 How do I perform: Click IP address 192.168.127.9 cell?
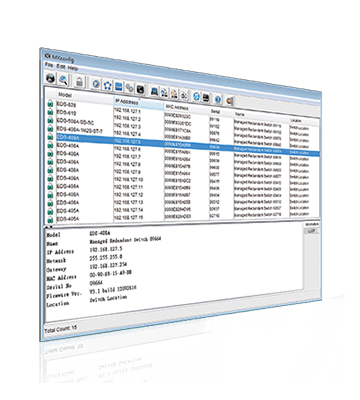pos(128,172)
